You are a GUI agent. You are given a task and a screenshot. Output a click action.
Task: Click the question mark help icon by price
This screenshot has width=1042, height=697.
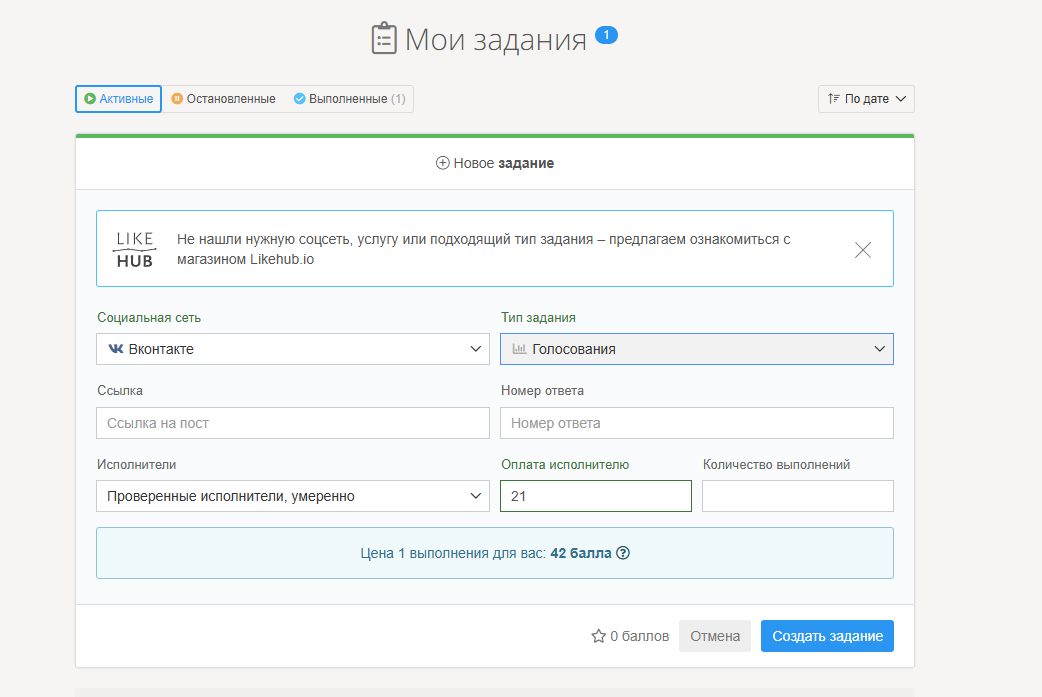click(x=623, y=553)
